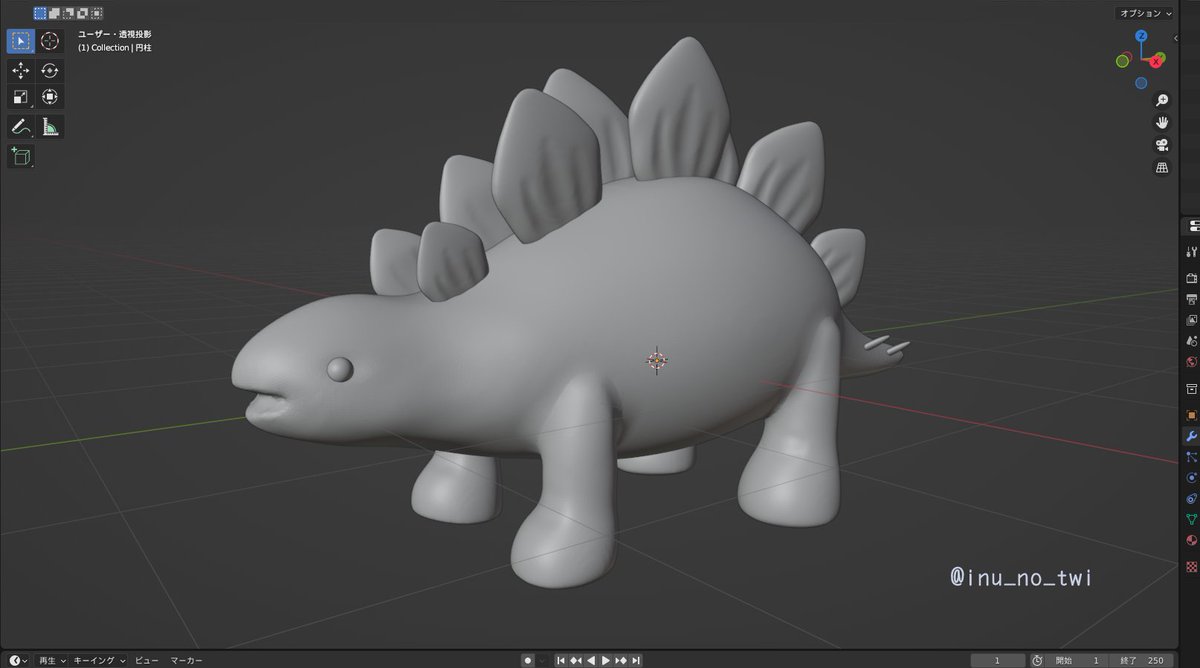Open the timeline editor type dropdown
The height and width of the screenshot is (668, 1200).
coord(18,660)
